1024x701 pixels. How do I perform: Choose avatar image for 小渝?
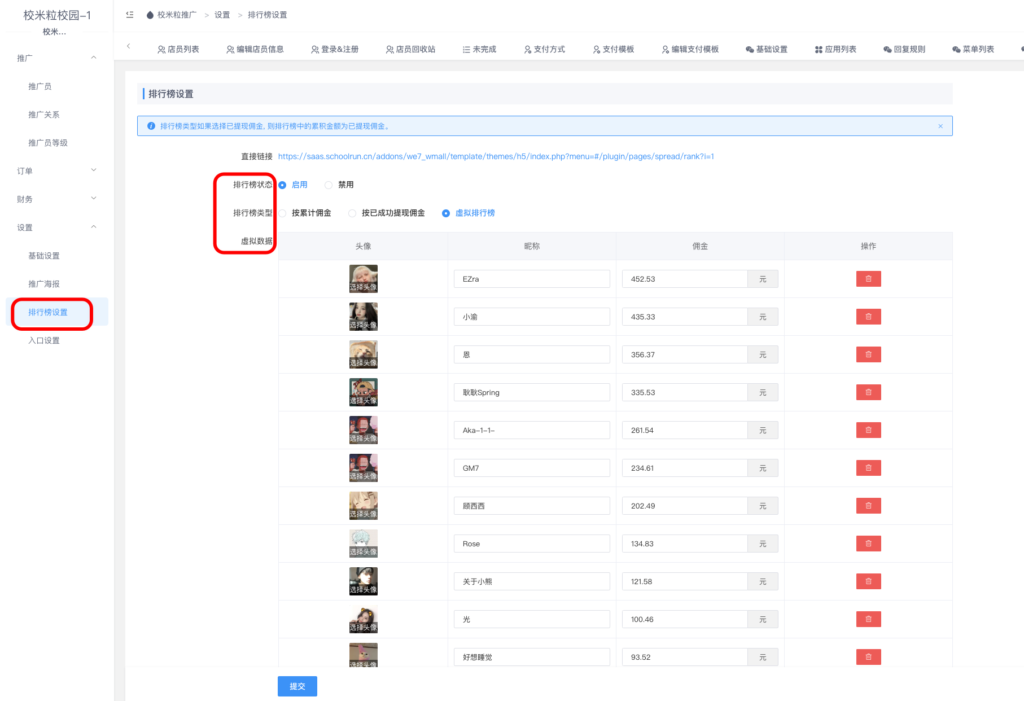coord(363,317)
